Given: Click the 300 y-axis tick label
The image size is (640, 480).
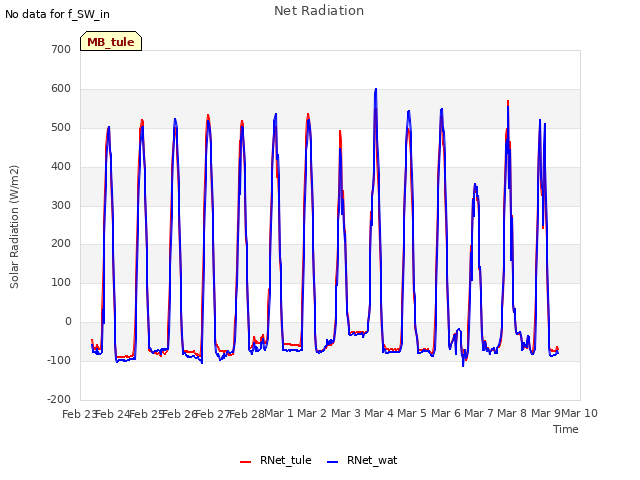Looking at the screenshot, I should 61,205.
